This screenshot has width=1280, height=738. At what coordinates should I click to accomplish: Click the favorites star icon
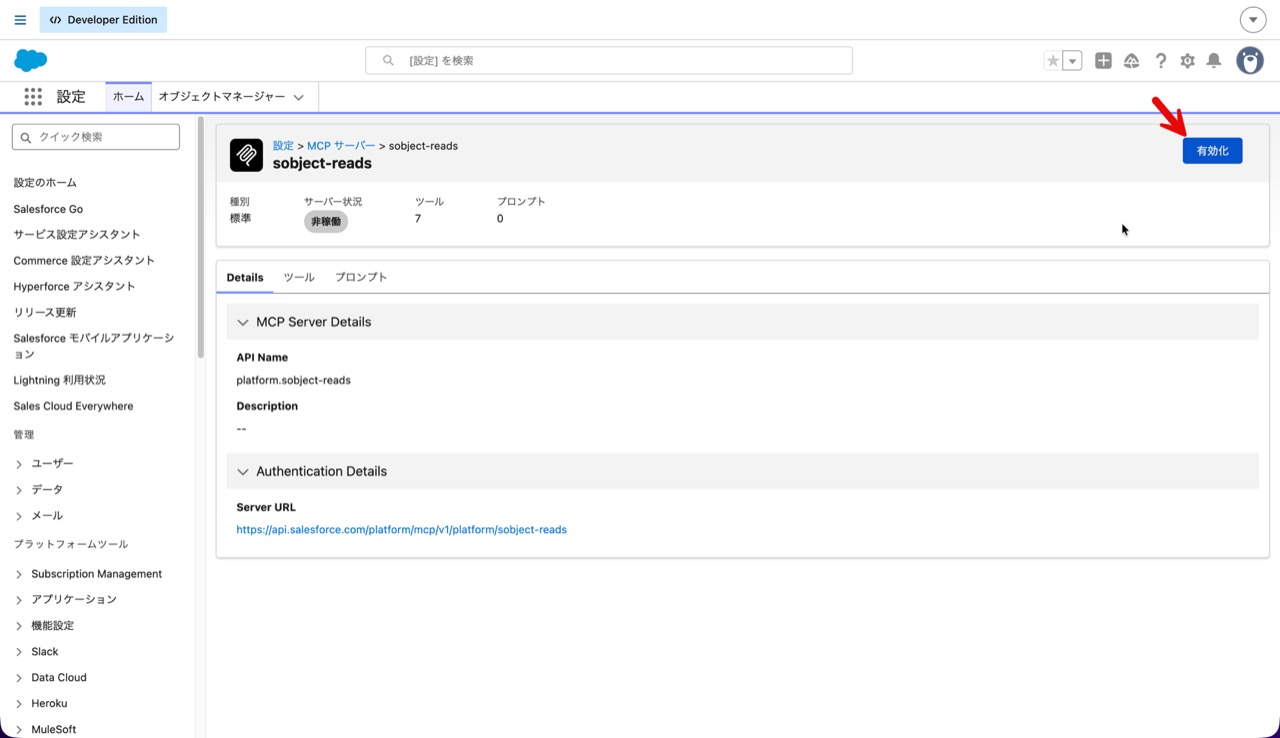[1053, 61]
